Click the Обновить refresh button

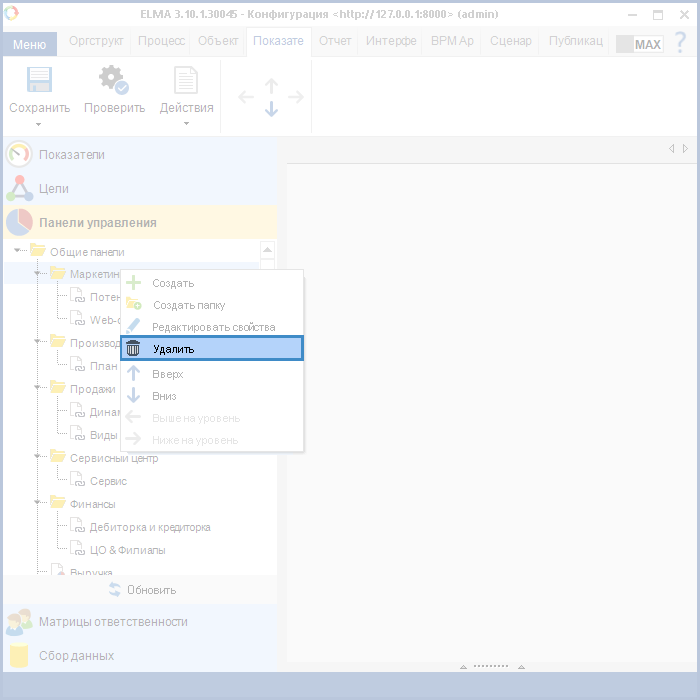(141, 590)
